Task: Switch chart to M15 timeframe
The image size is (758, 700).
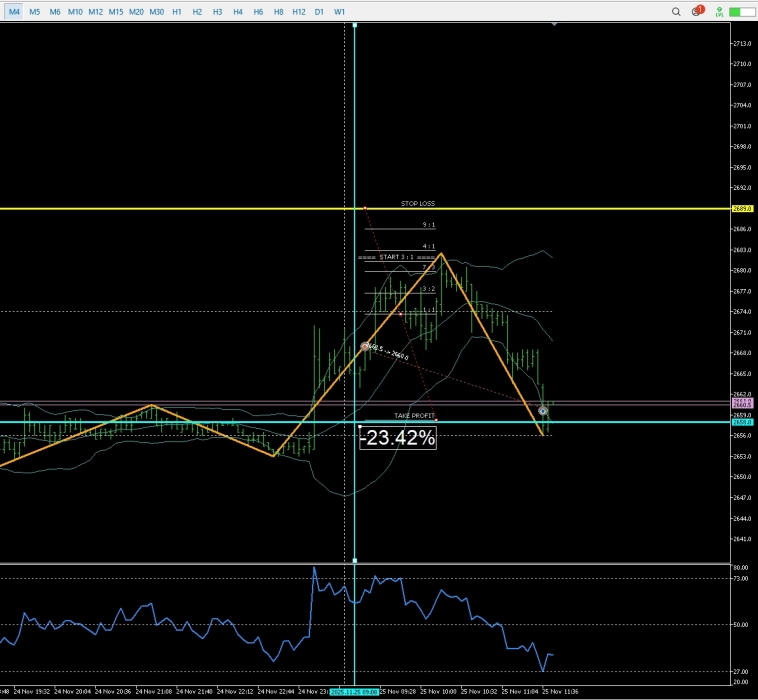Action: 116,11
